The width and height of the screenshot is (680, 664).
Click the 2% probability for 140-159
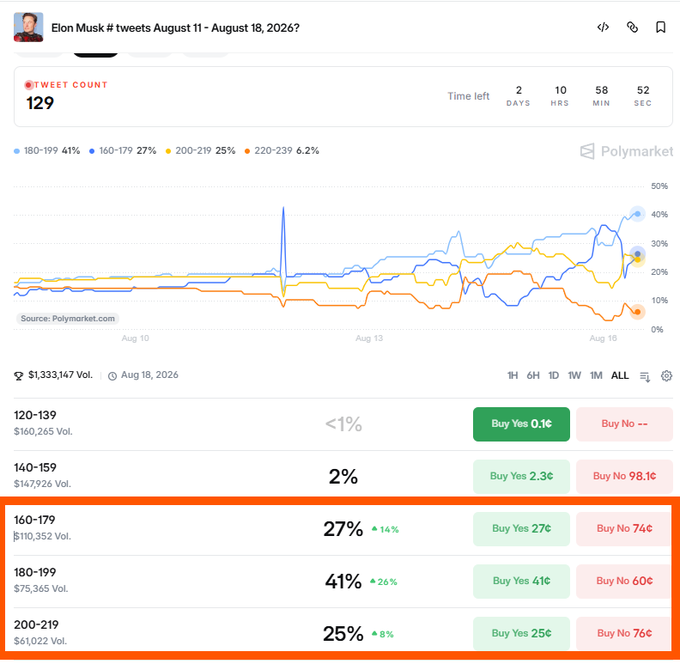[343, 477]
